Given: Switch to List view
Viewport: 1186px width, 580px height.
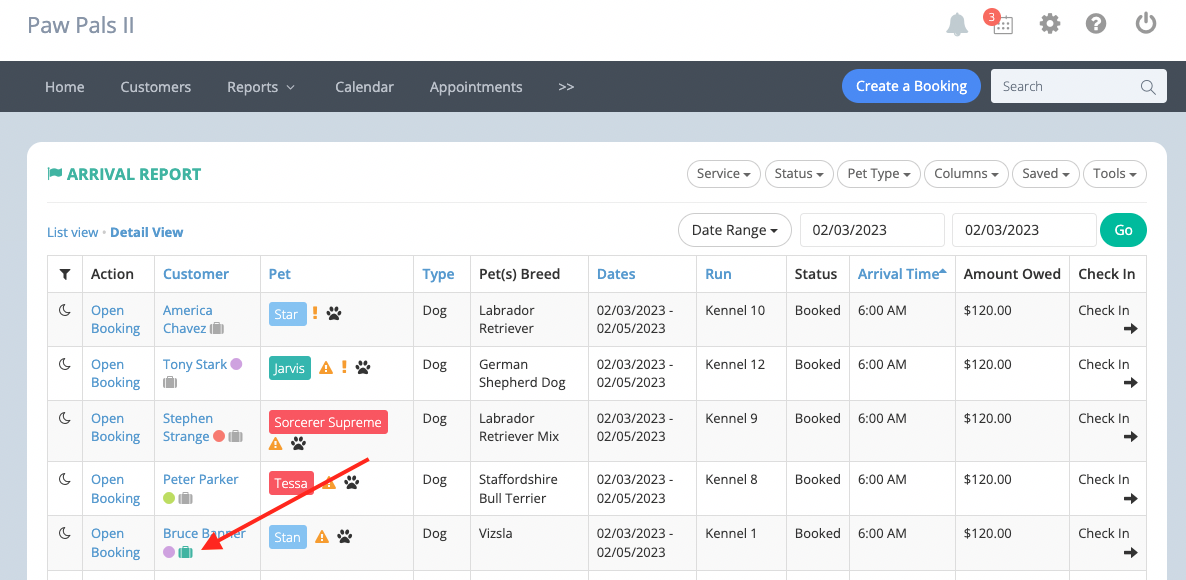Looking at the screenshot, I should (73, 232).
